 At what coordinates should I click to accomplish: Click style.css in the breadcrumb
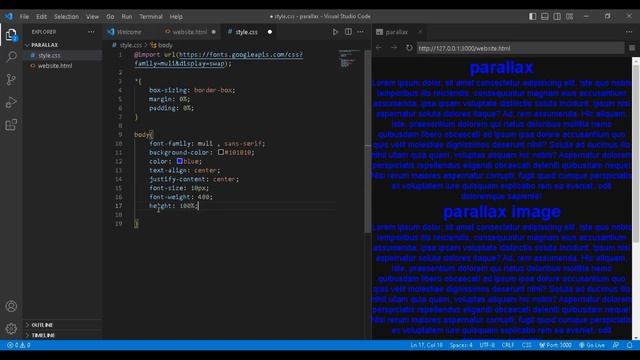tap(131, 45)
